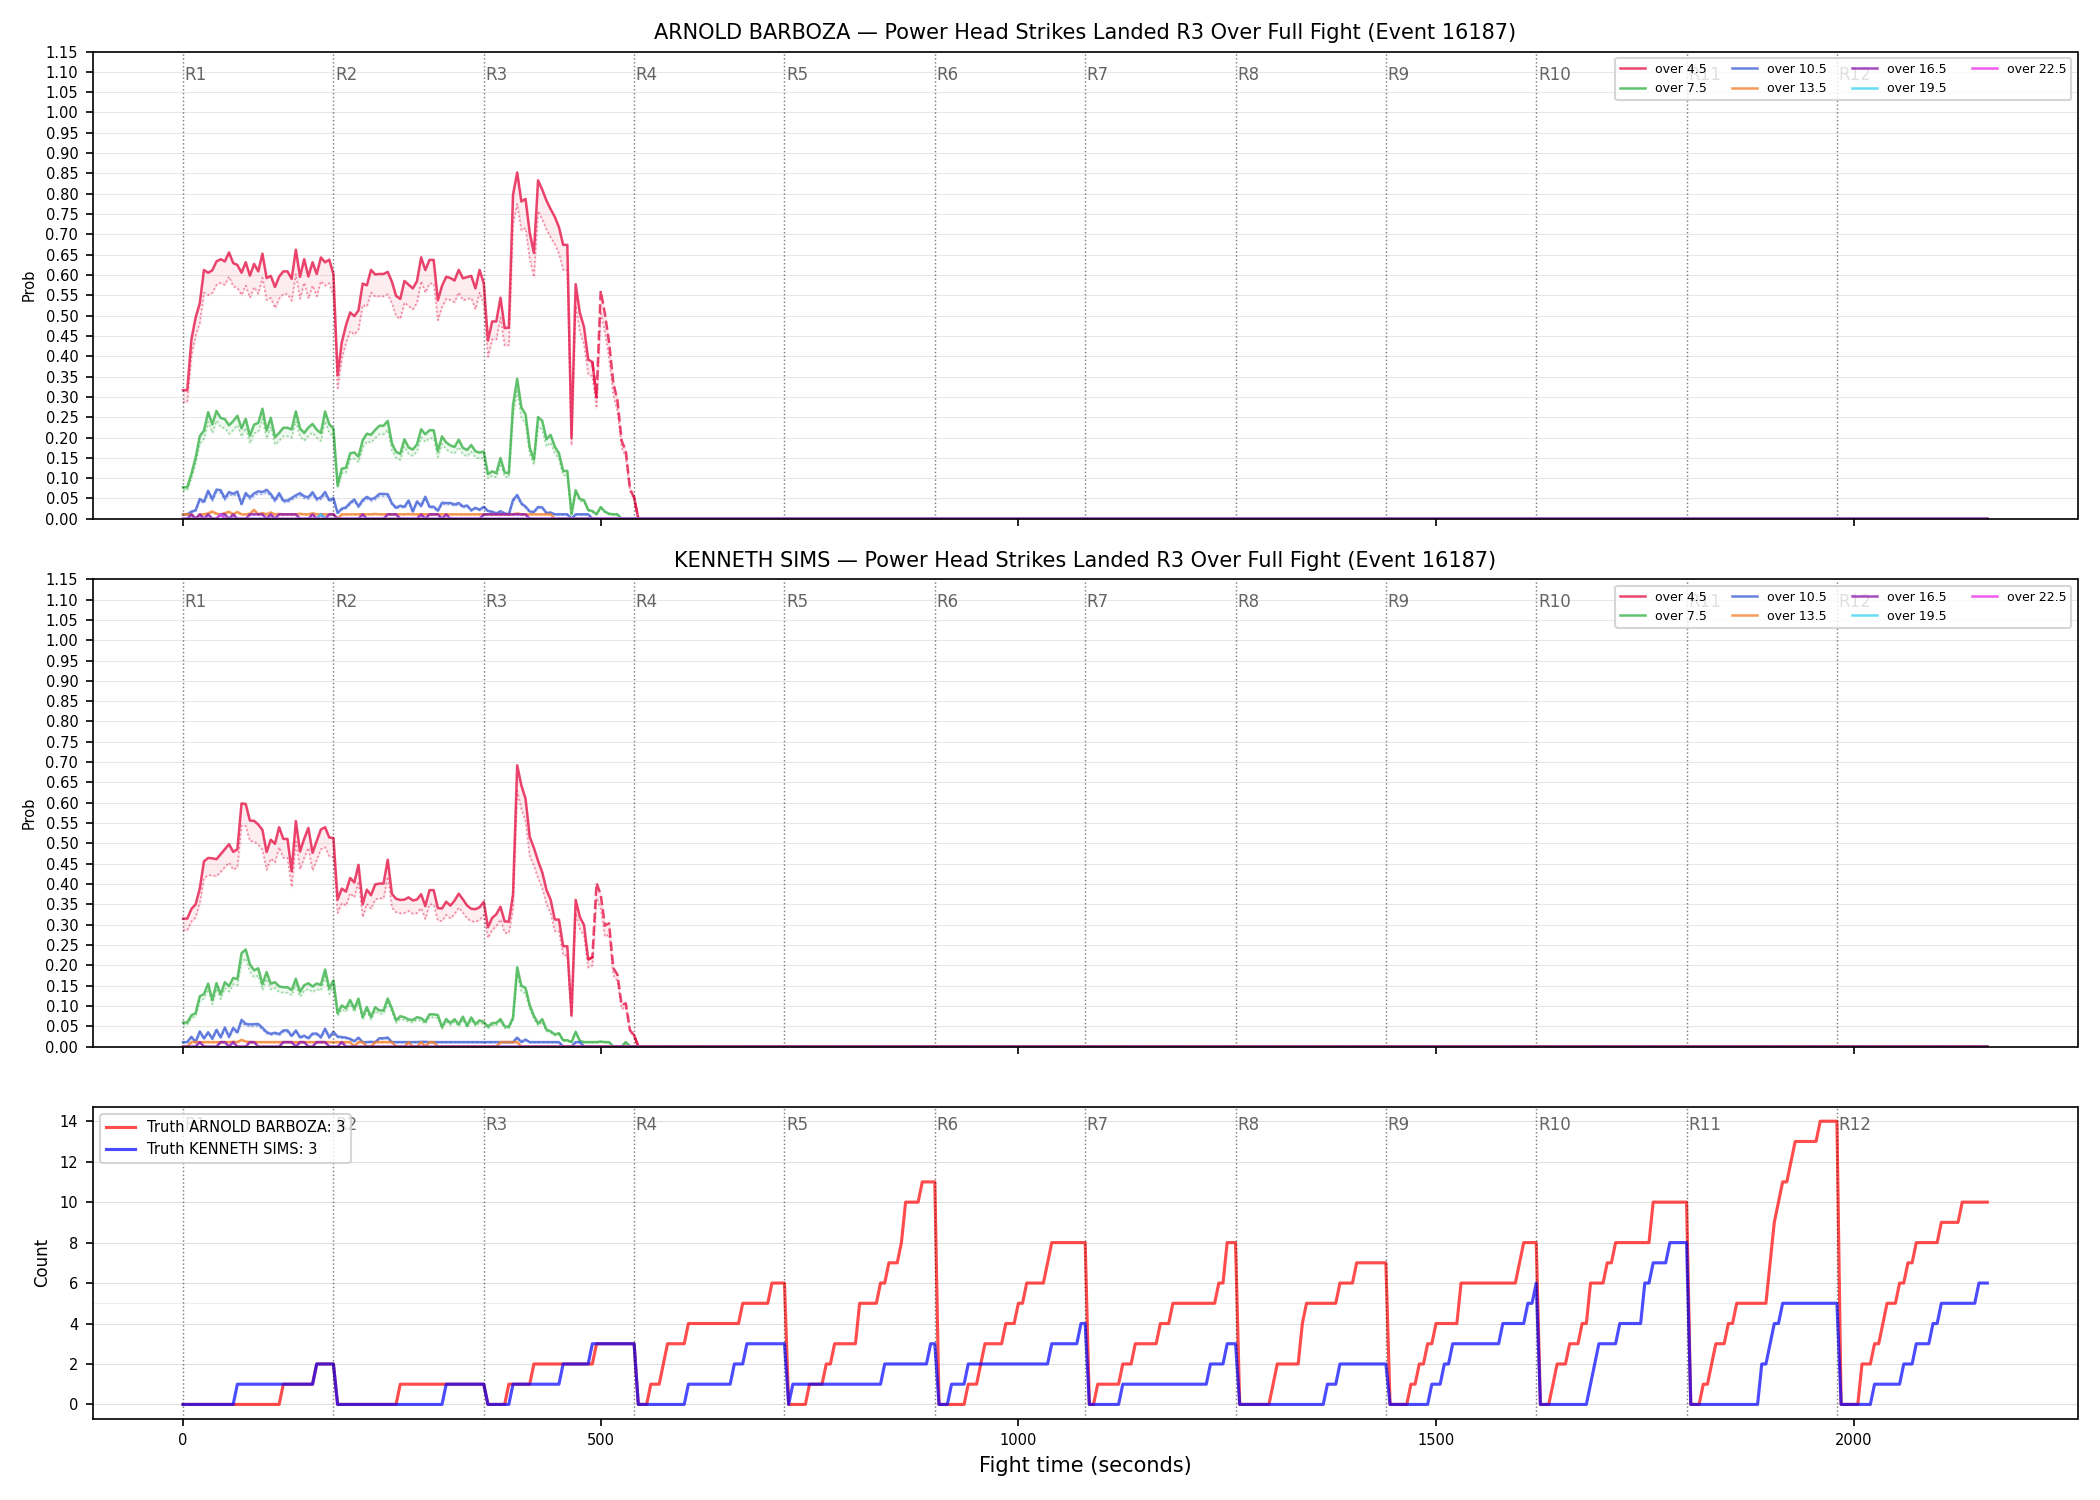Click 'over 13.5' legend entry in Sims chart
This screenshot has width=2100, height=1500.
[1779, 616]
